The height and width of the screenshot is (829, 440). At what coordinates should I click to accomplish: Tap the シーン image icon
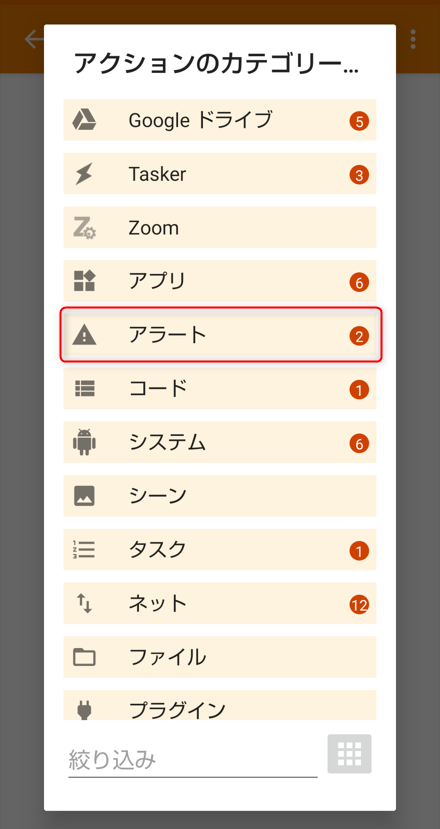click(x=84, y=496)
